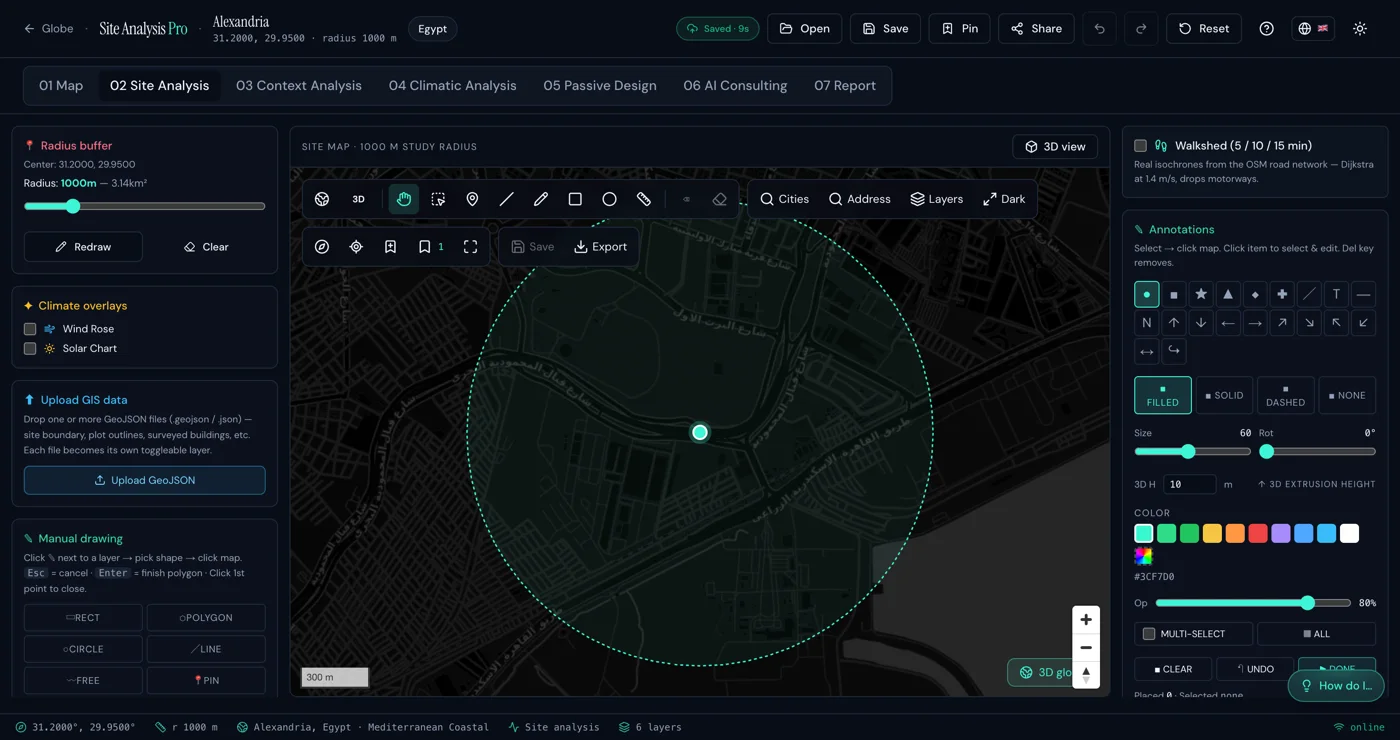The image size is (1400, 740).
Task: Switch to 03 Context Analysis tab
Action: (299, 86)
